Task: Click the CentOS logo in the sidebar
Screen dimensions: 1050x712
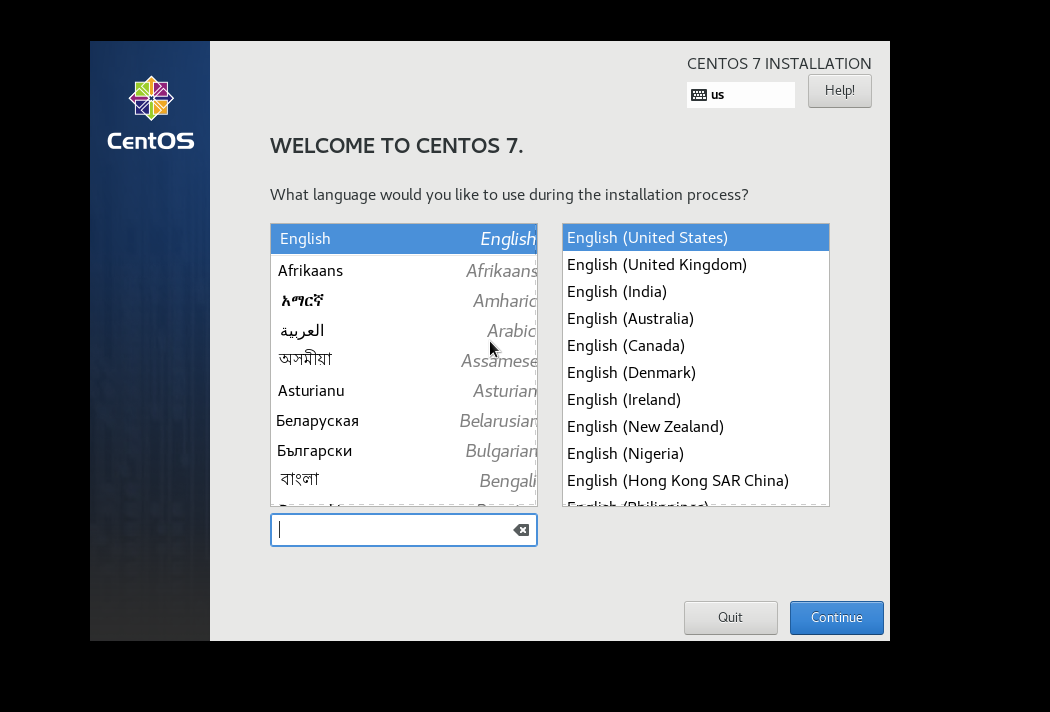Action: click(x=151, y=113)
